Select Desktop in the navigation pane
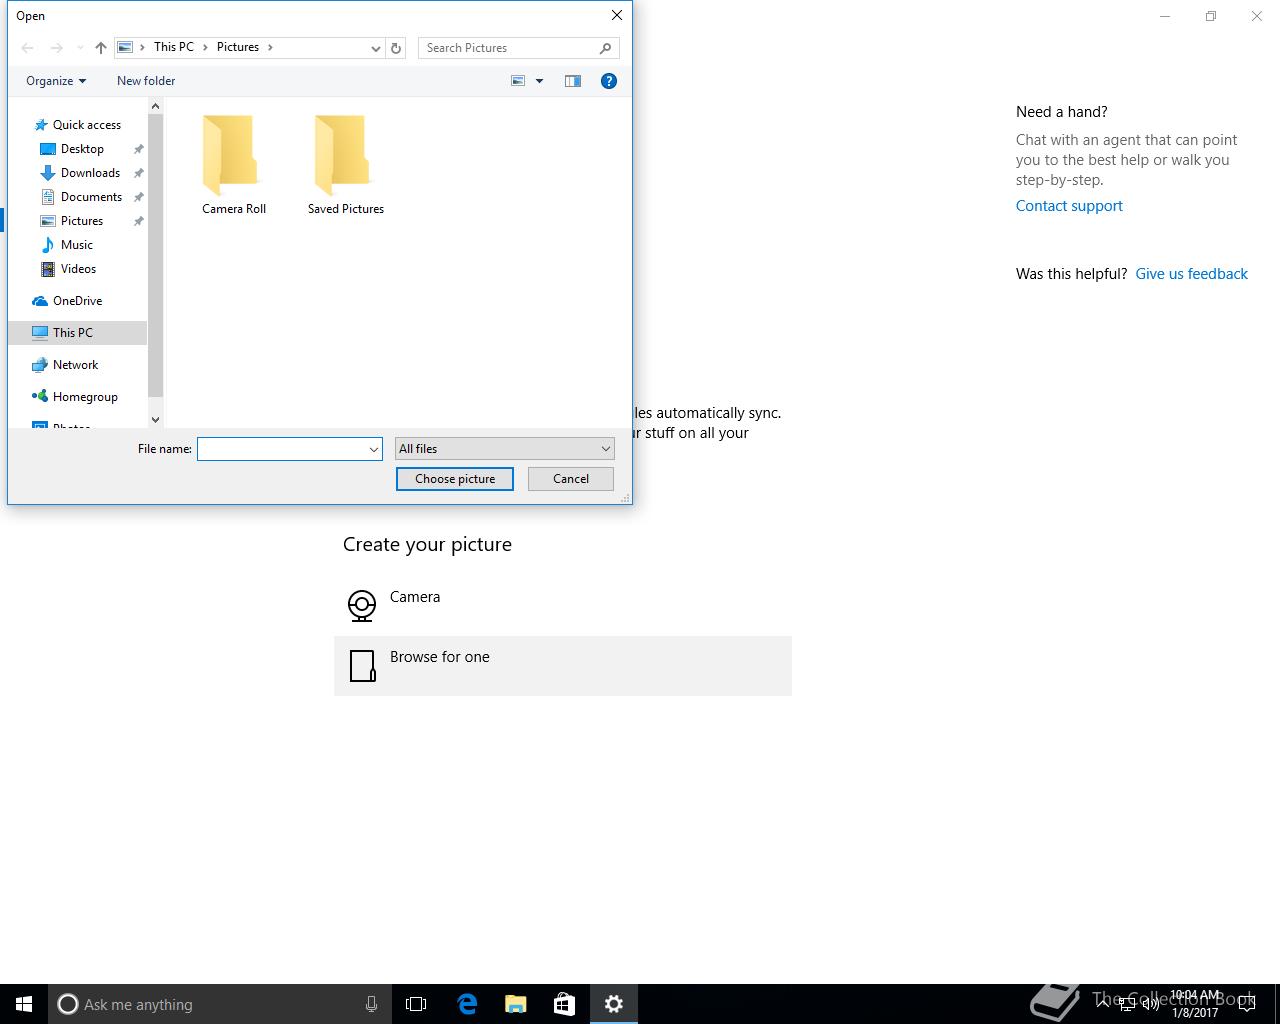Image resolution: width=1280 pixels, height=1024 pixels. [72, 149]
